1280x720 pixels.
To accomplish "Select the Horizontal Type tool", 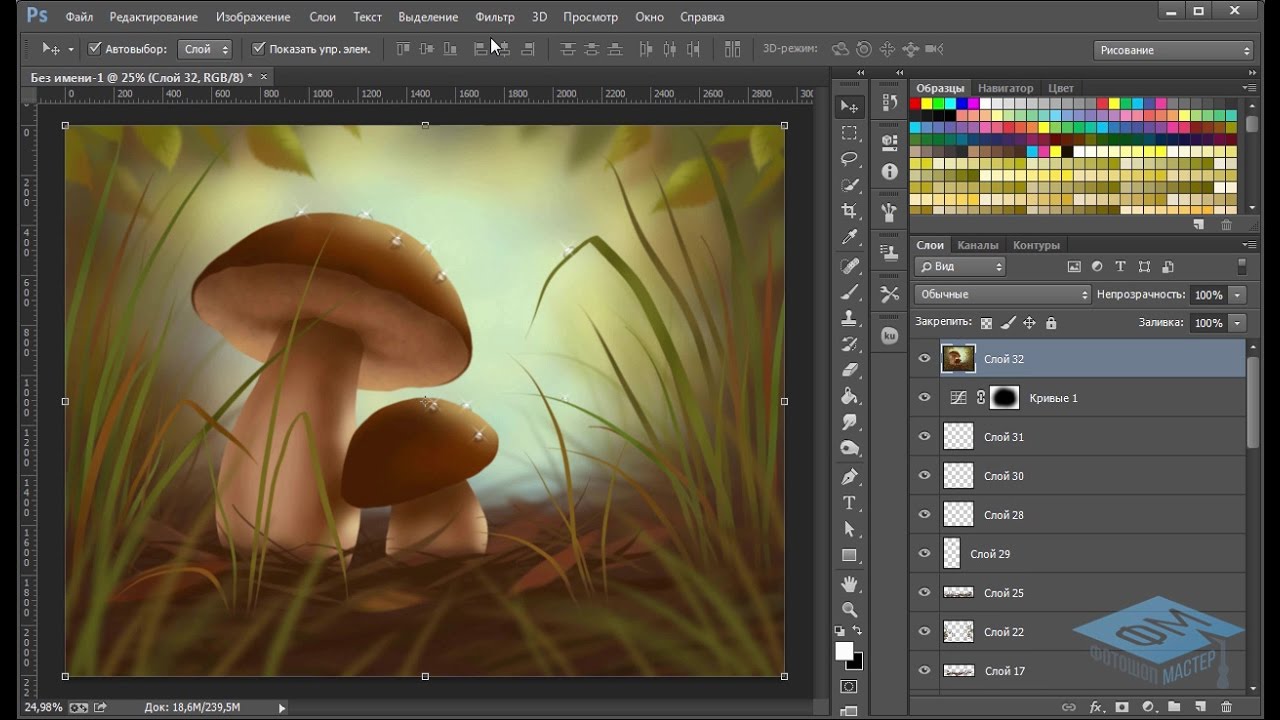I will pyautogui.click(x=849, y=503).
